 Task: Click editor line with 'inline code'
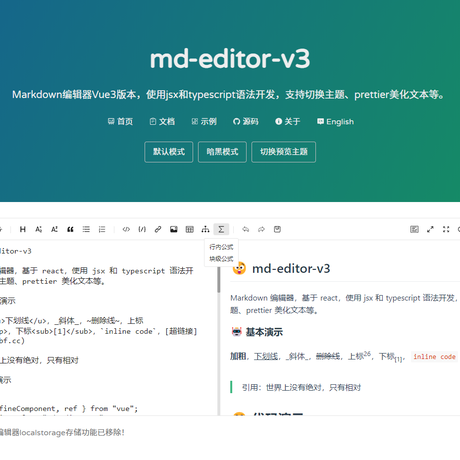(x=98, y=331)
